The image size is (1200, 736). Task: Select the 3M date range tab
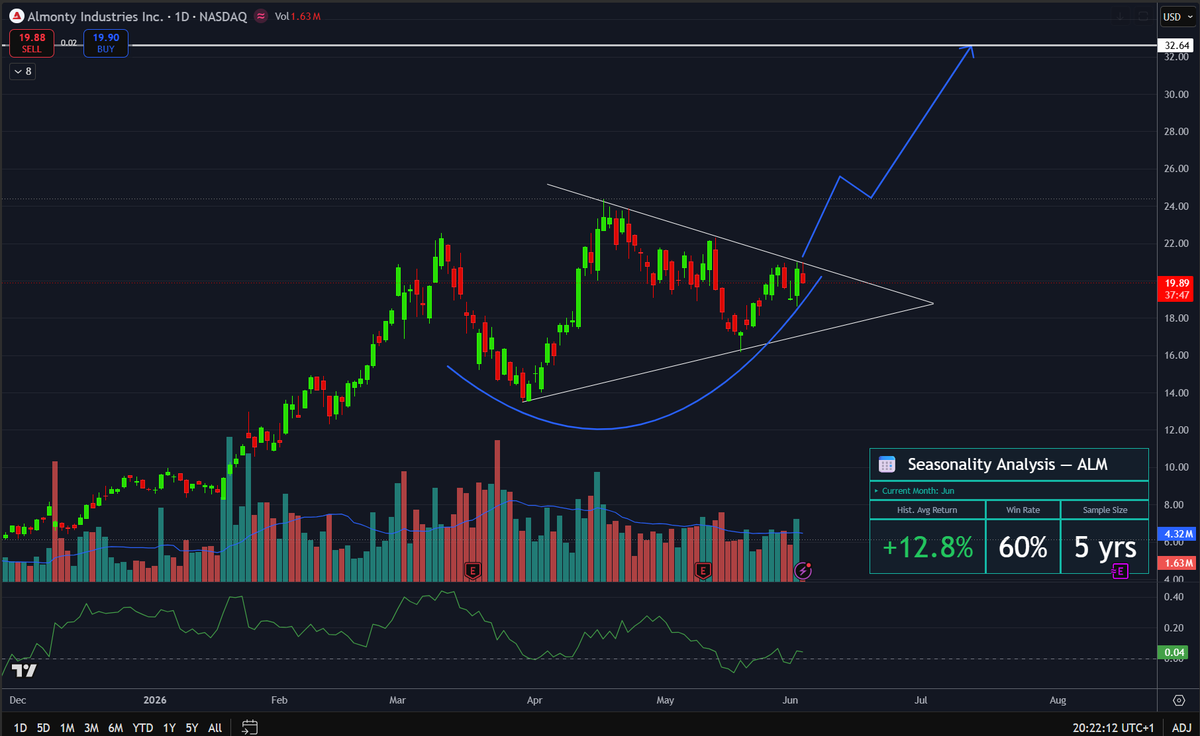click(91, 727)
